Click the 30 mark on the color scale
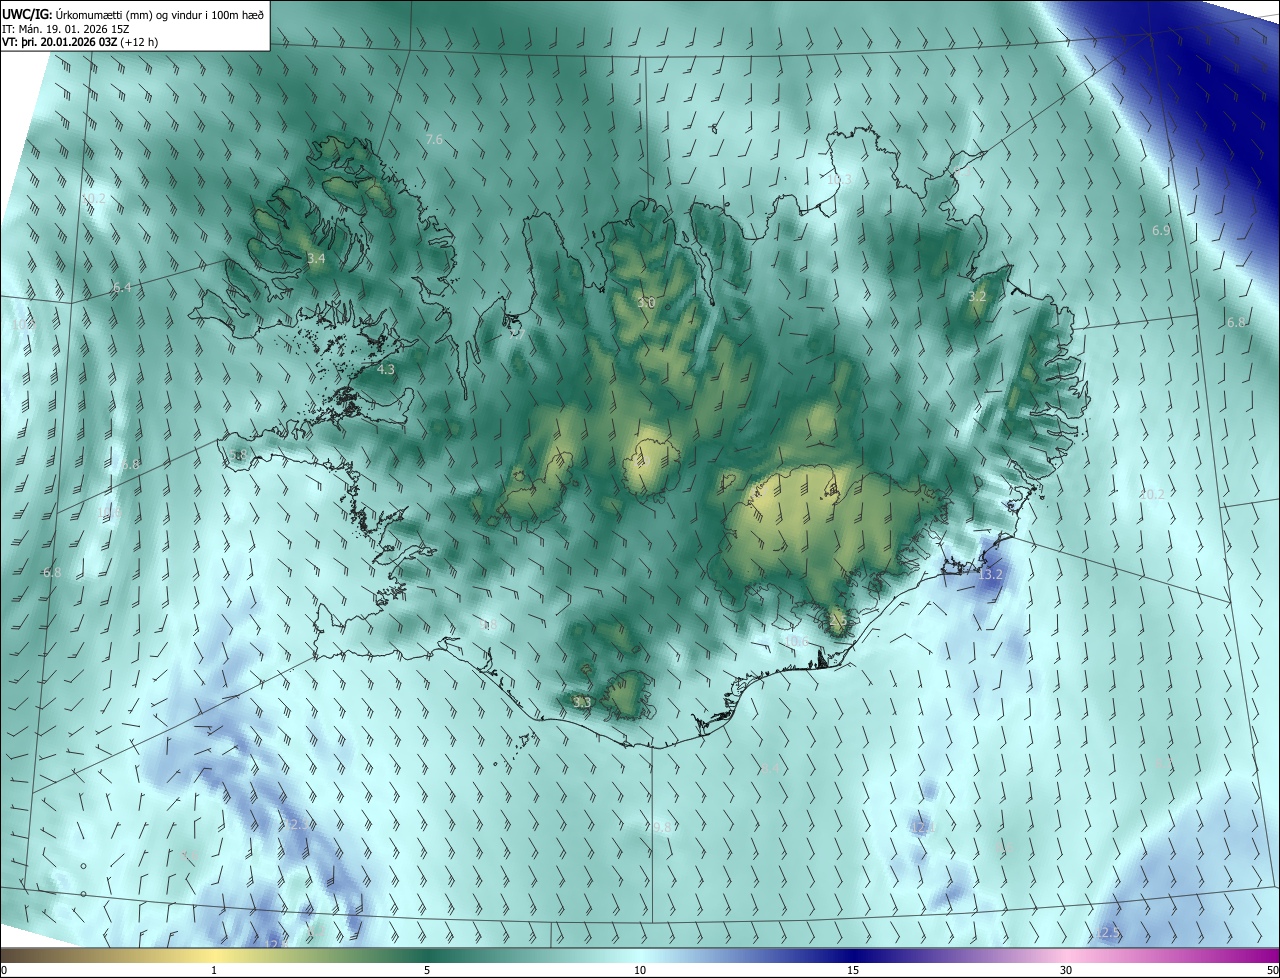This screenshot has width=1280, height=978. coord(1066,970)
